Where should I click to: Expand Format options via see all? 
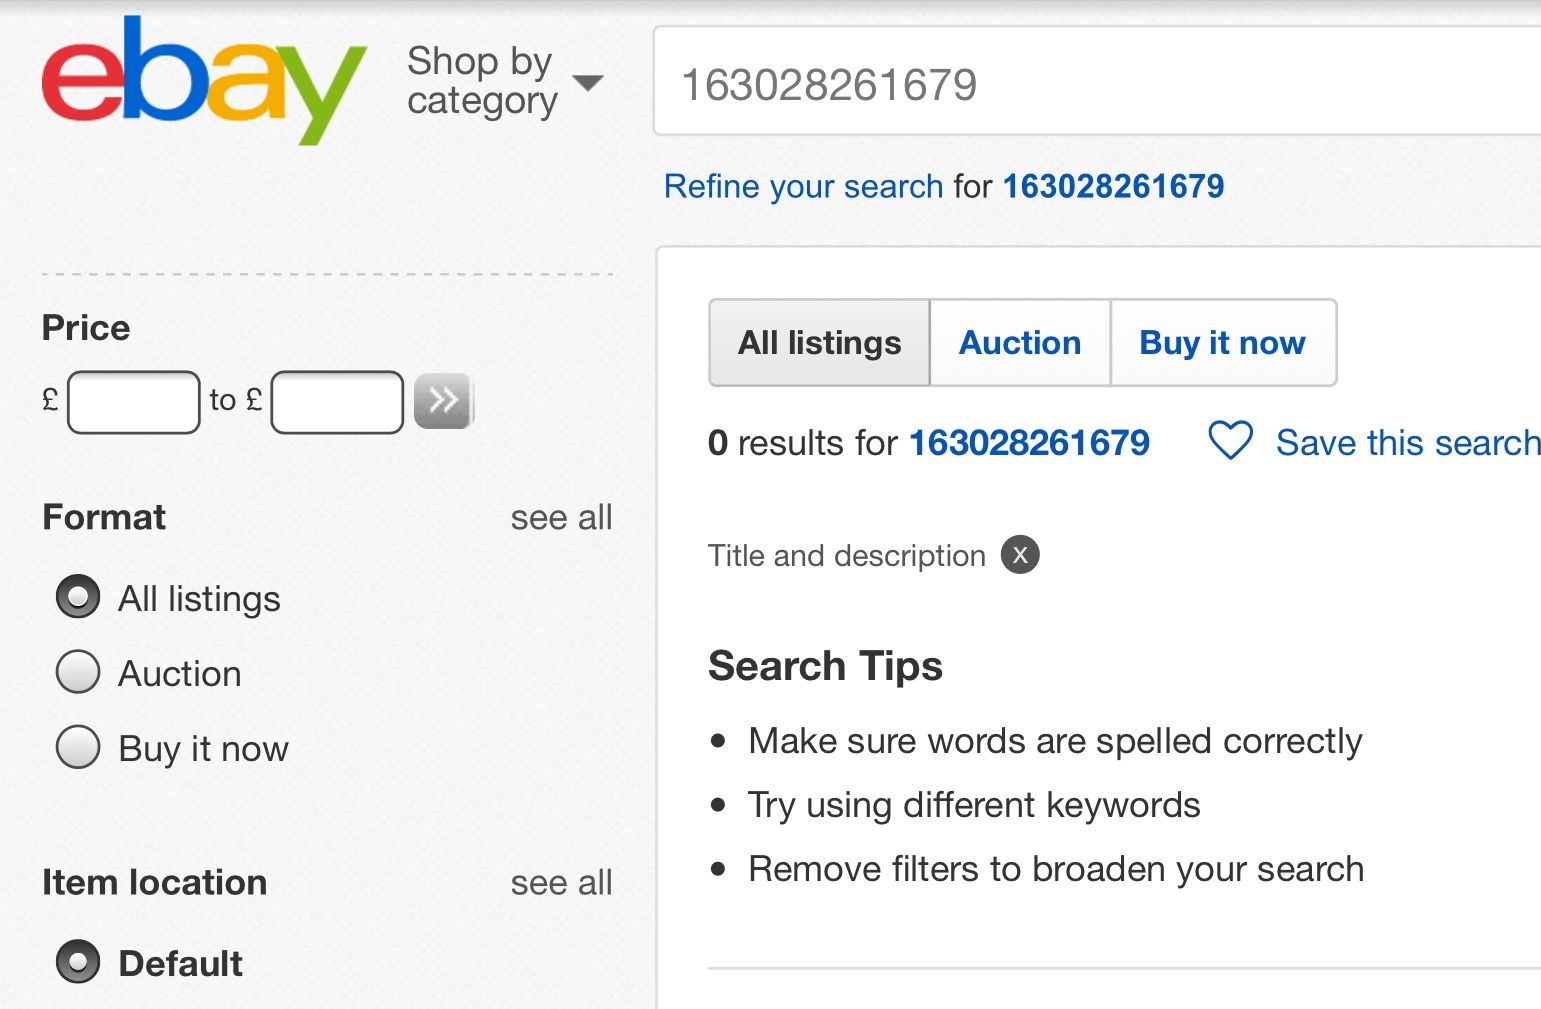(x=561, y=518)
